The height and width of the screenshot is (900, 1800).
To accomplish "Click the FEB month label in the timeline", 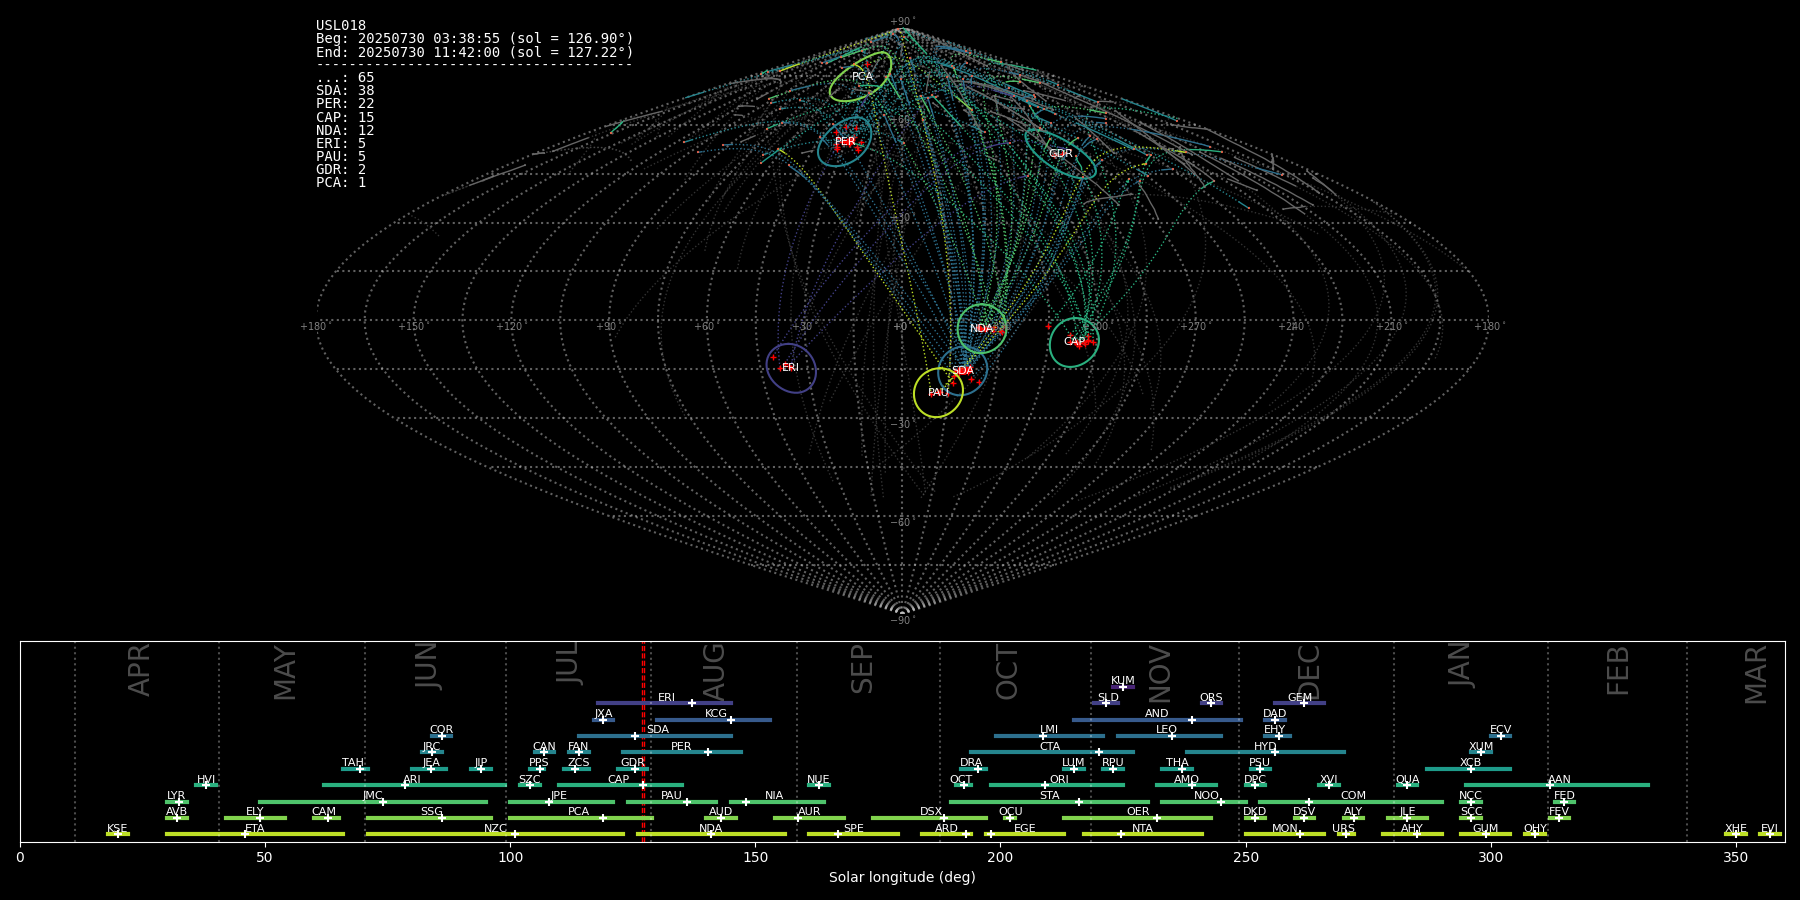I will pos(1618,671).
